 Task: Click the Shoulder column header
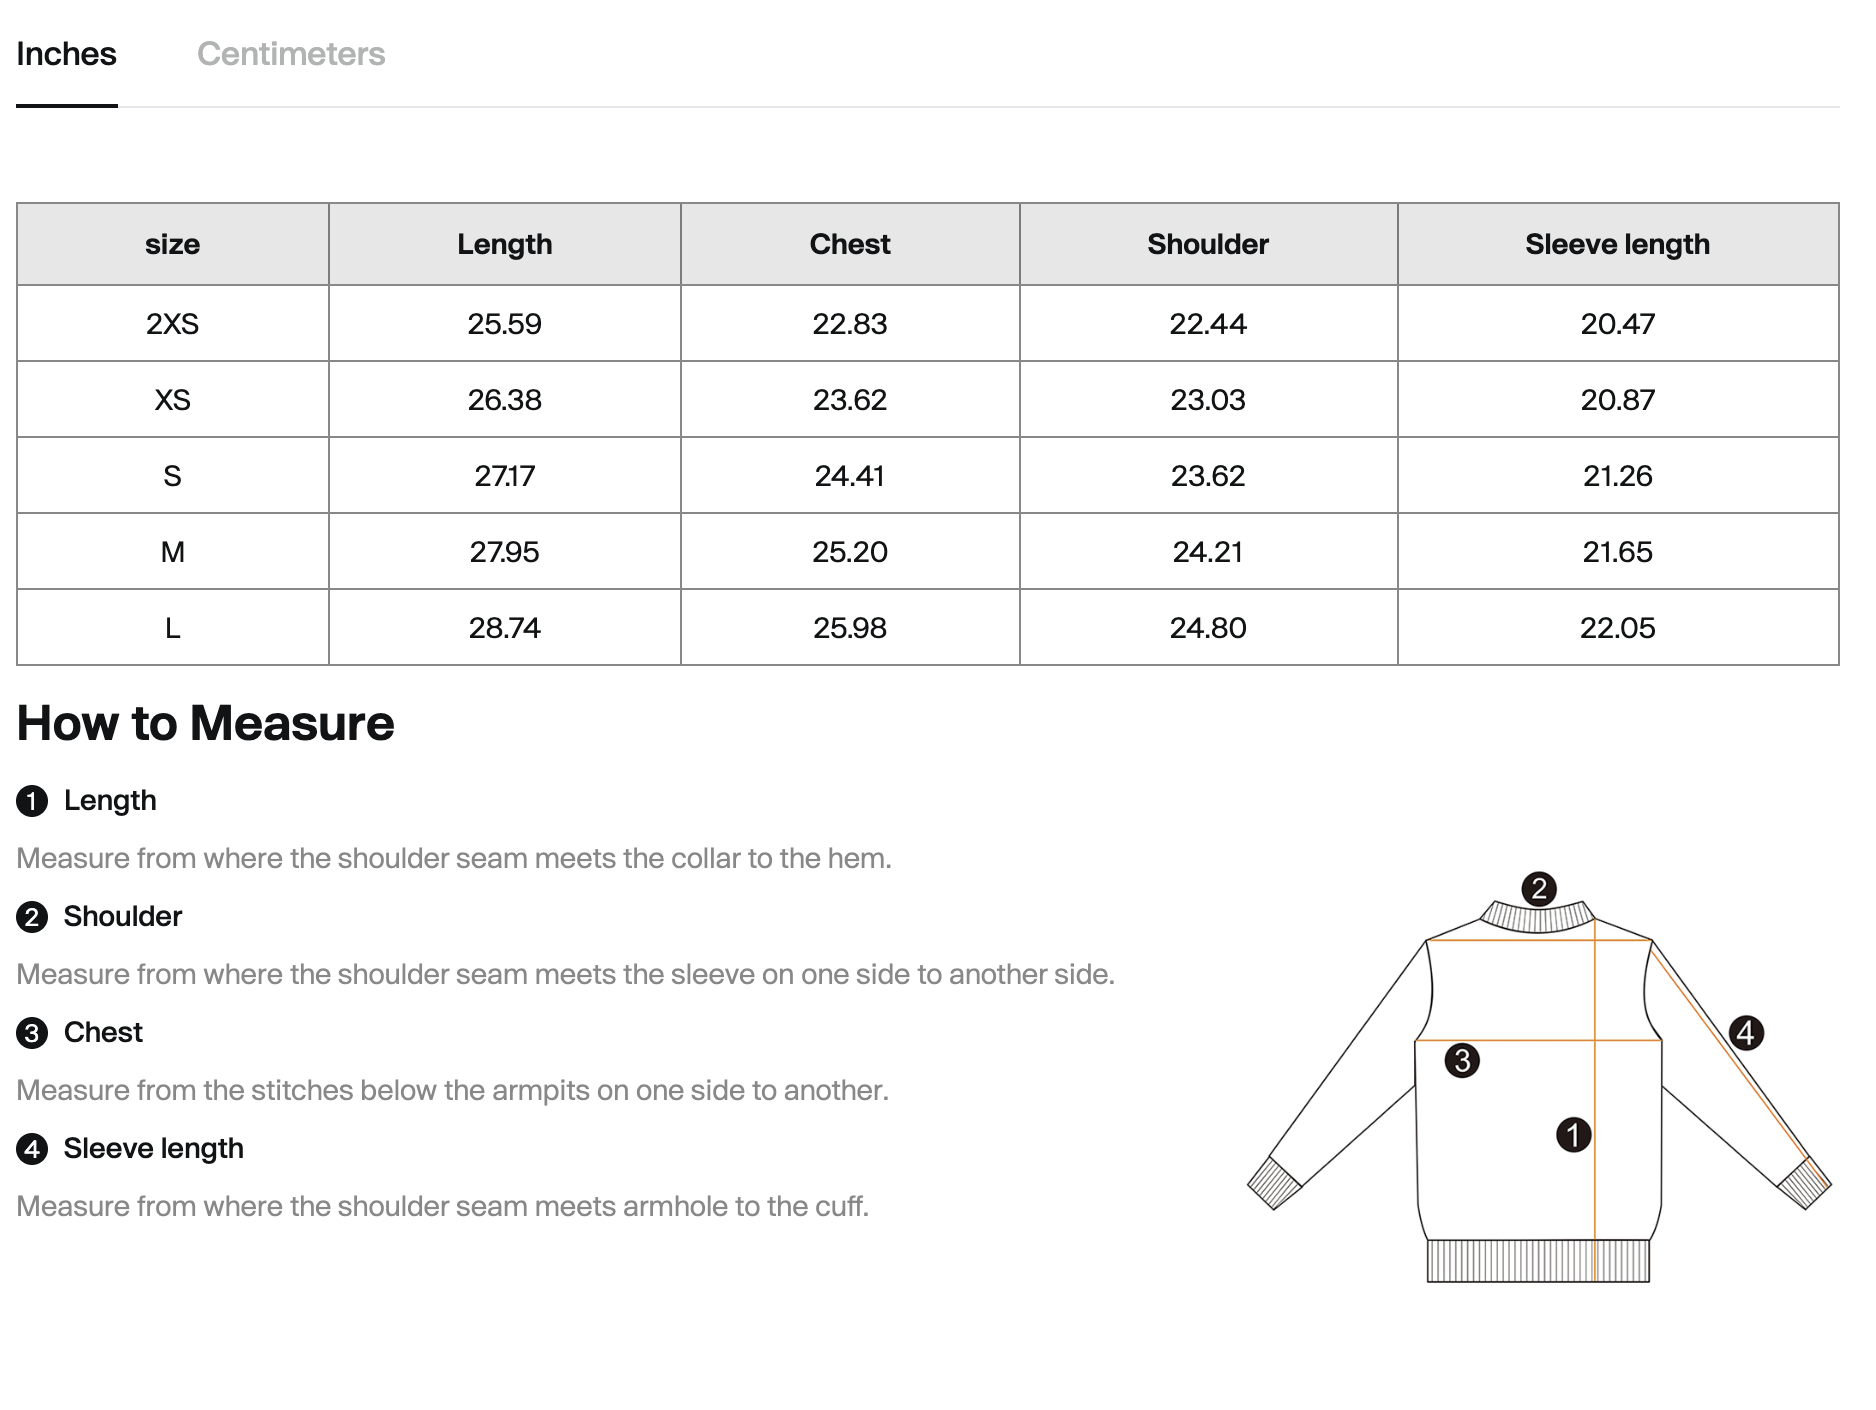[1208, 244]
